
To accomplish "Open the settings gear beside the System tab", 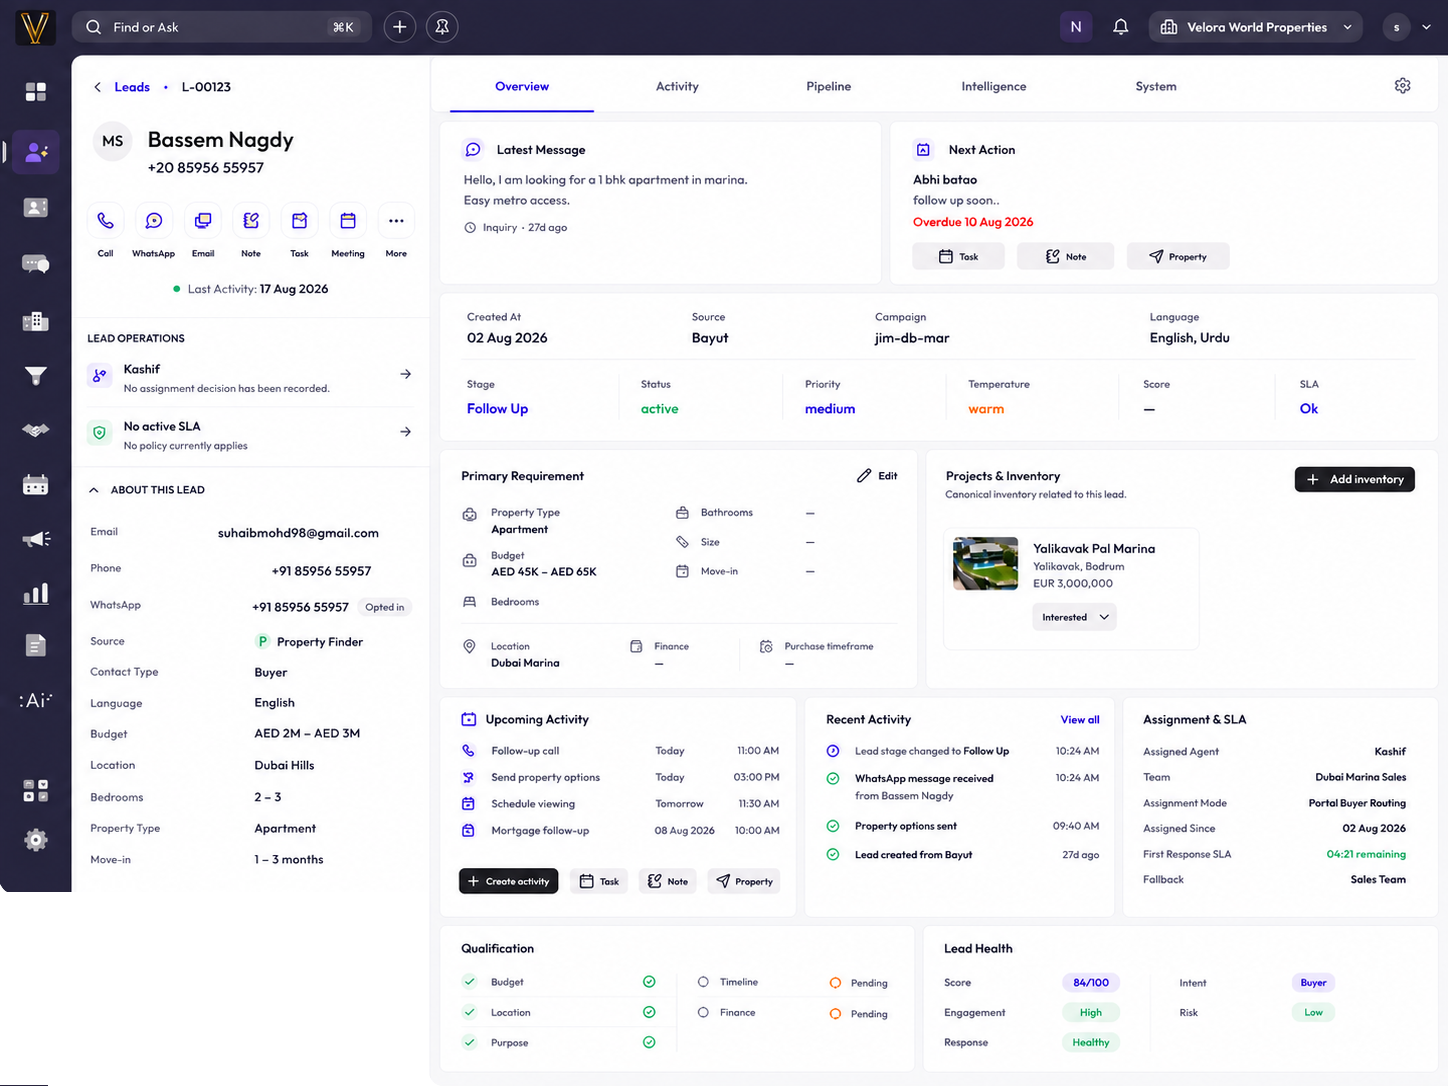I will [1403, 86].
